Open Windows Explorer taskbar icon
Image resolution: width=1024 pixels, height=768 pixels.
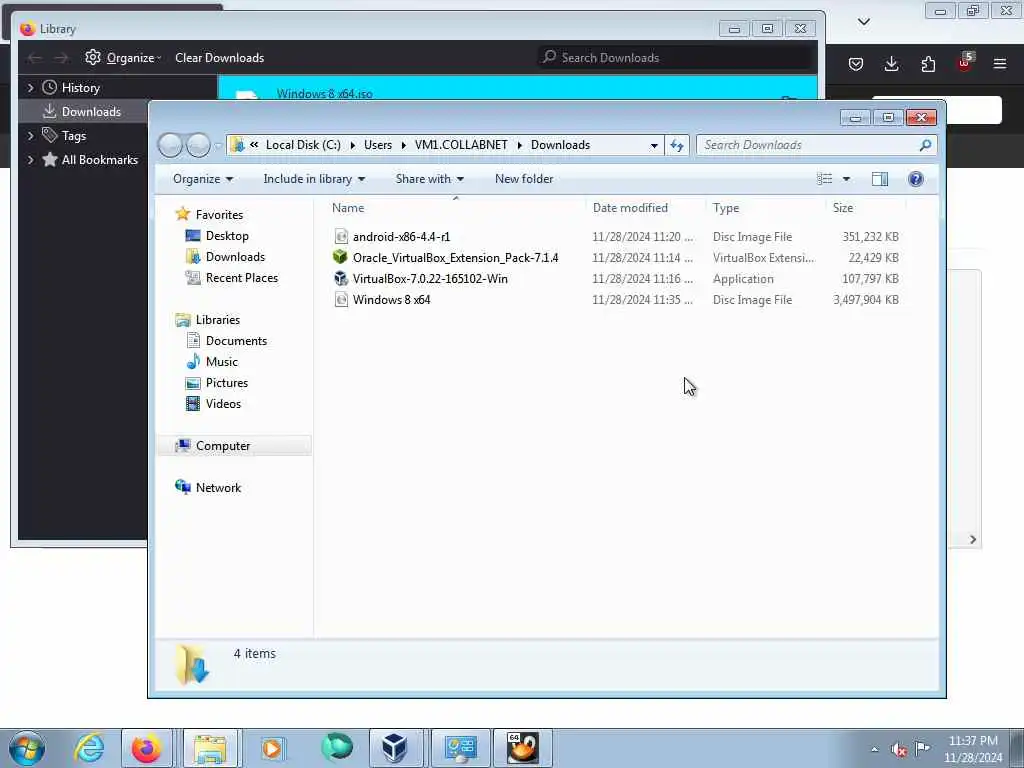tap(210, 748)
